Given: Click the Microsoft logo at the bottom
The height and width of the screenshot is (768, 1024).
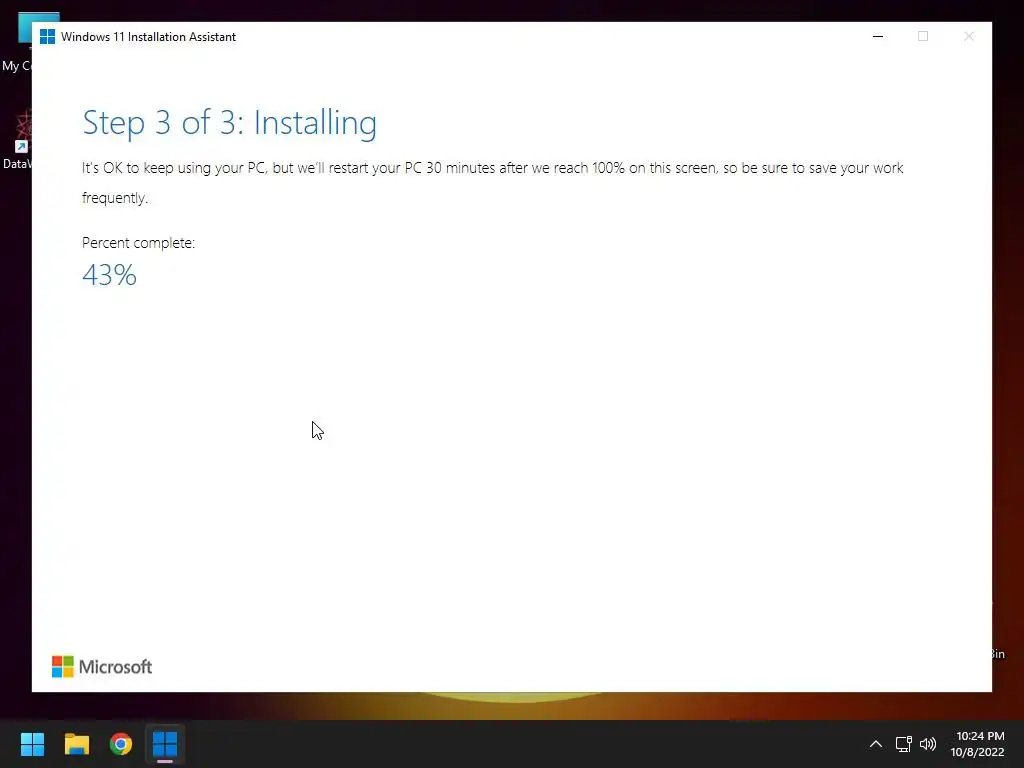Looking at the screenshot, I should (102, 667).
